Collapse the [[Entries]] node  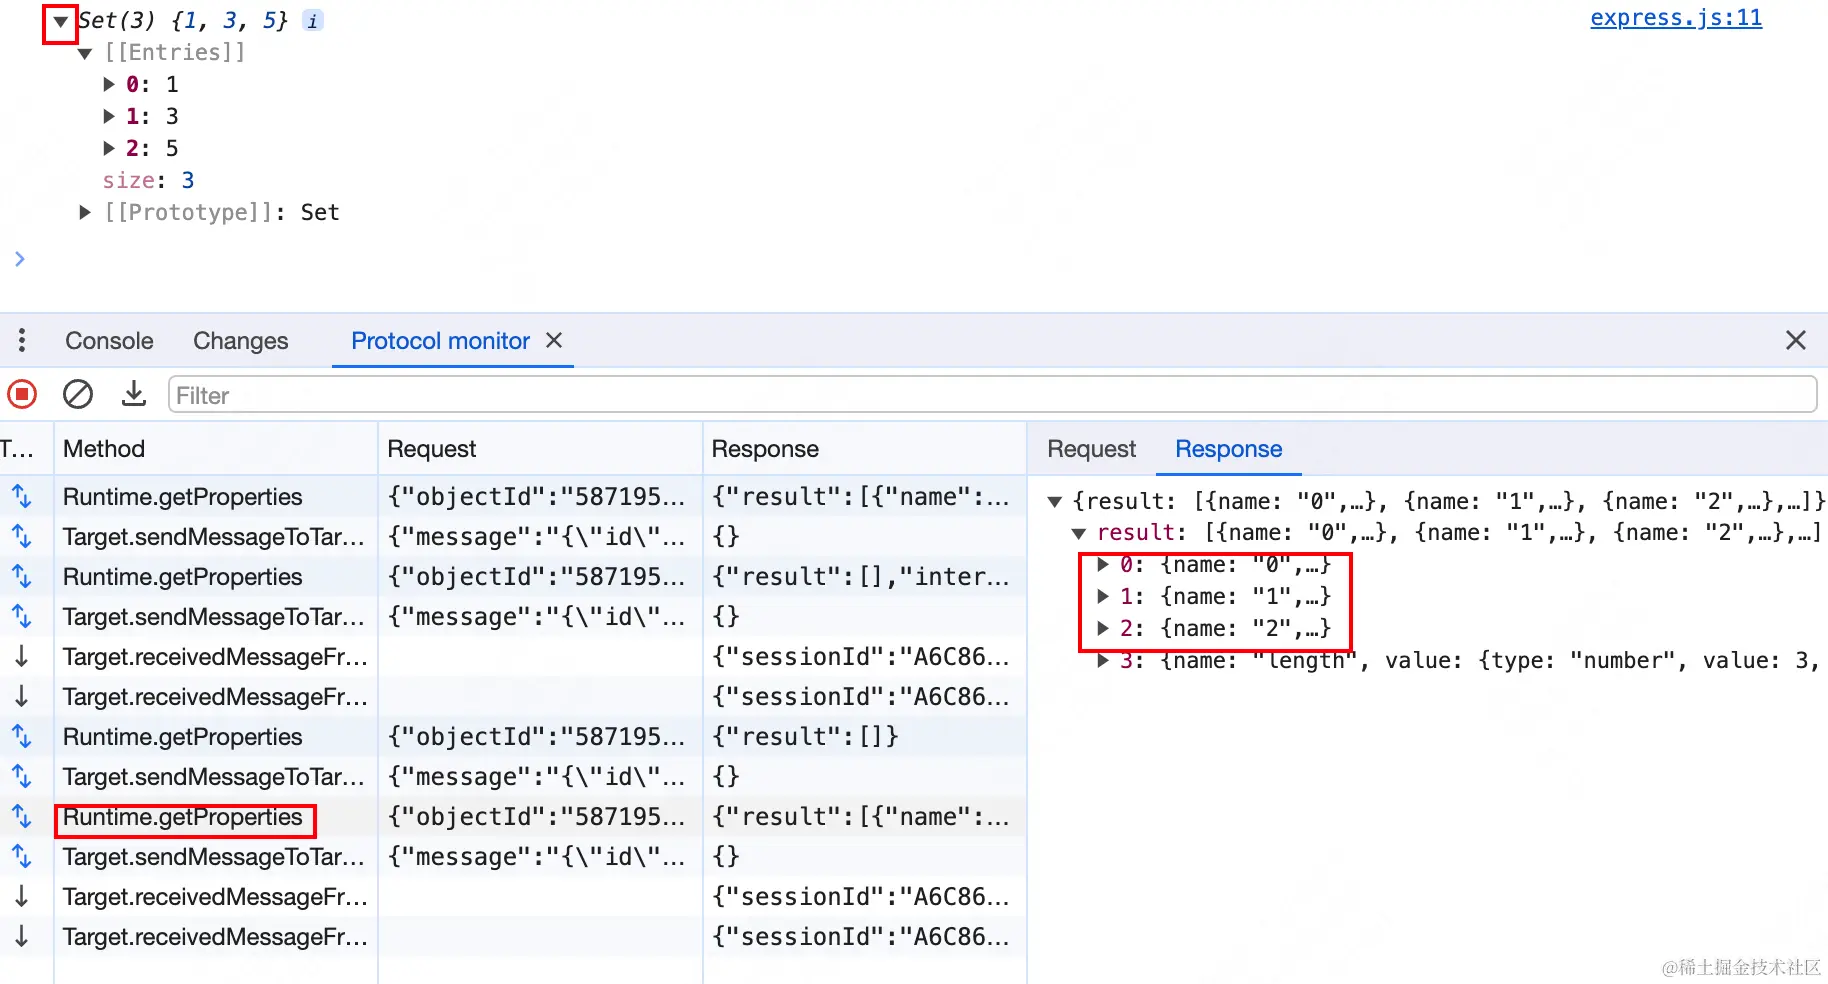(85, 53)
